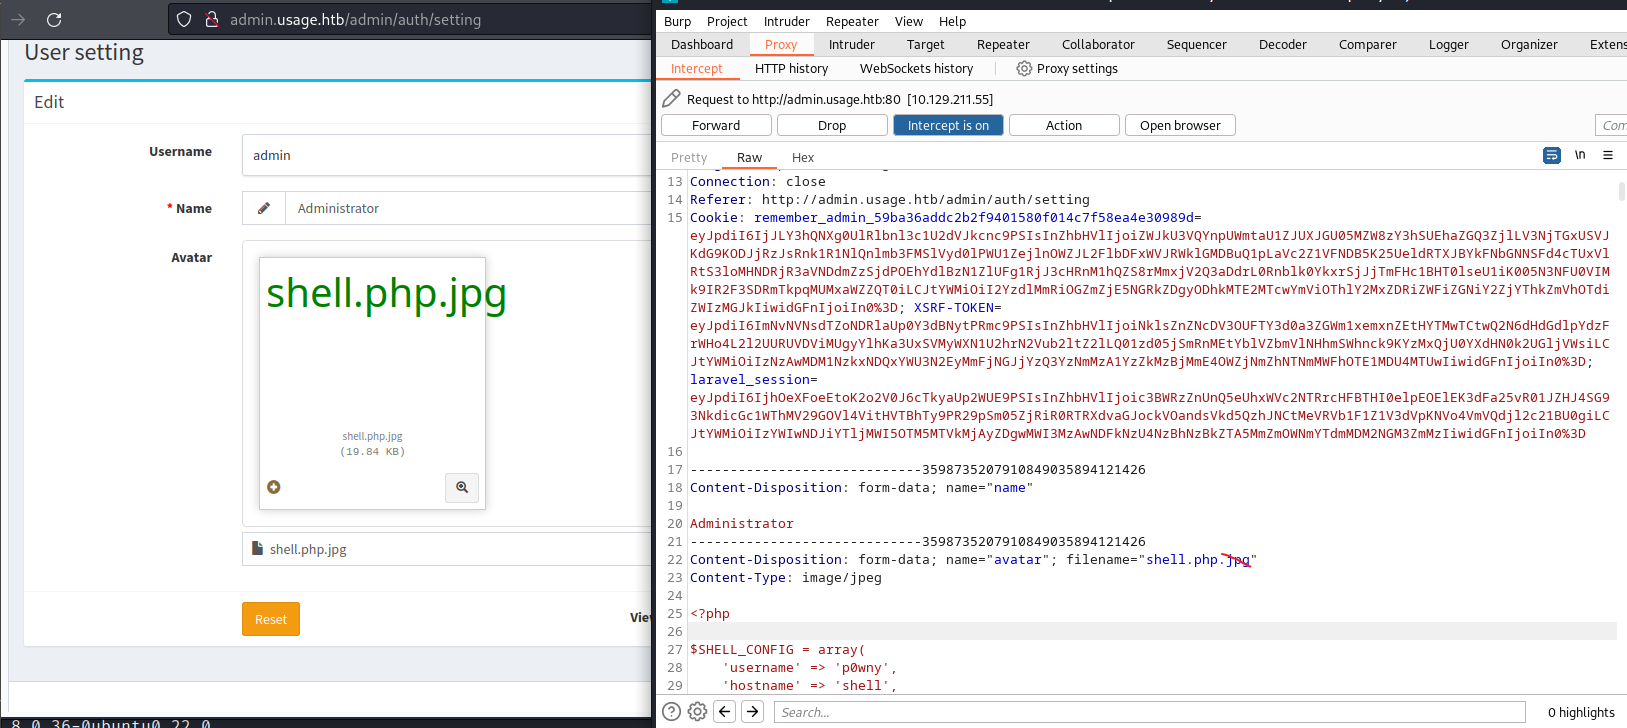This screenshot has width=1627, height=728.
Task: Click the Username field containing admin
Action: click(x=447, y=155)
